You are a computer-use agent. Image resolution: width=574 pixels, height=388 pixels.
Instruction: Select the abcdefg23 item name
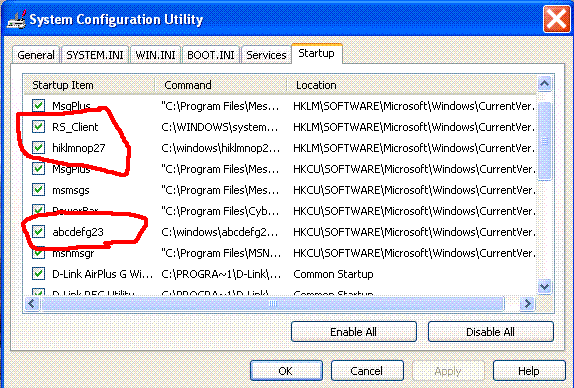click(78, 232)
